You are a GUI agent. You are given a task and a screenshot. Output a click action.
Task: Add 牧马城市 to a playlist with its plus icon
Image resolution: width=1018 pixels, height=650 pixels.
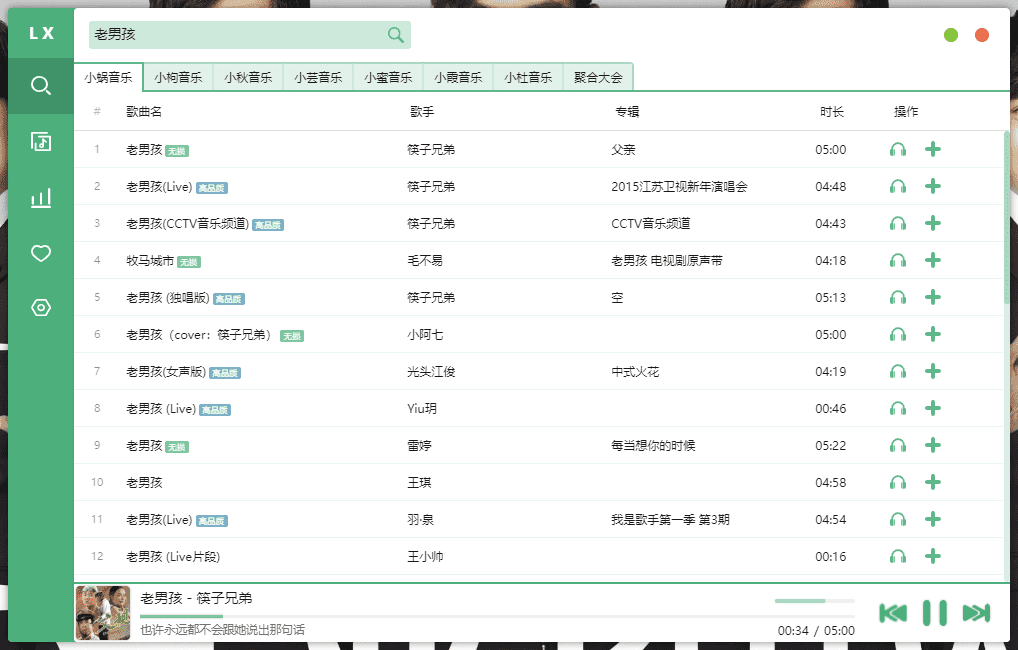932,260
